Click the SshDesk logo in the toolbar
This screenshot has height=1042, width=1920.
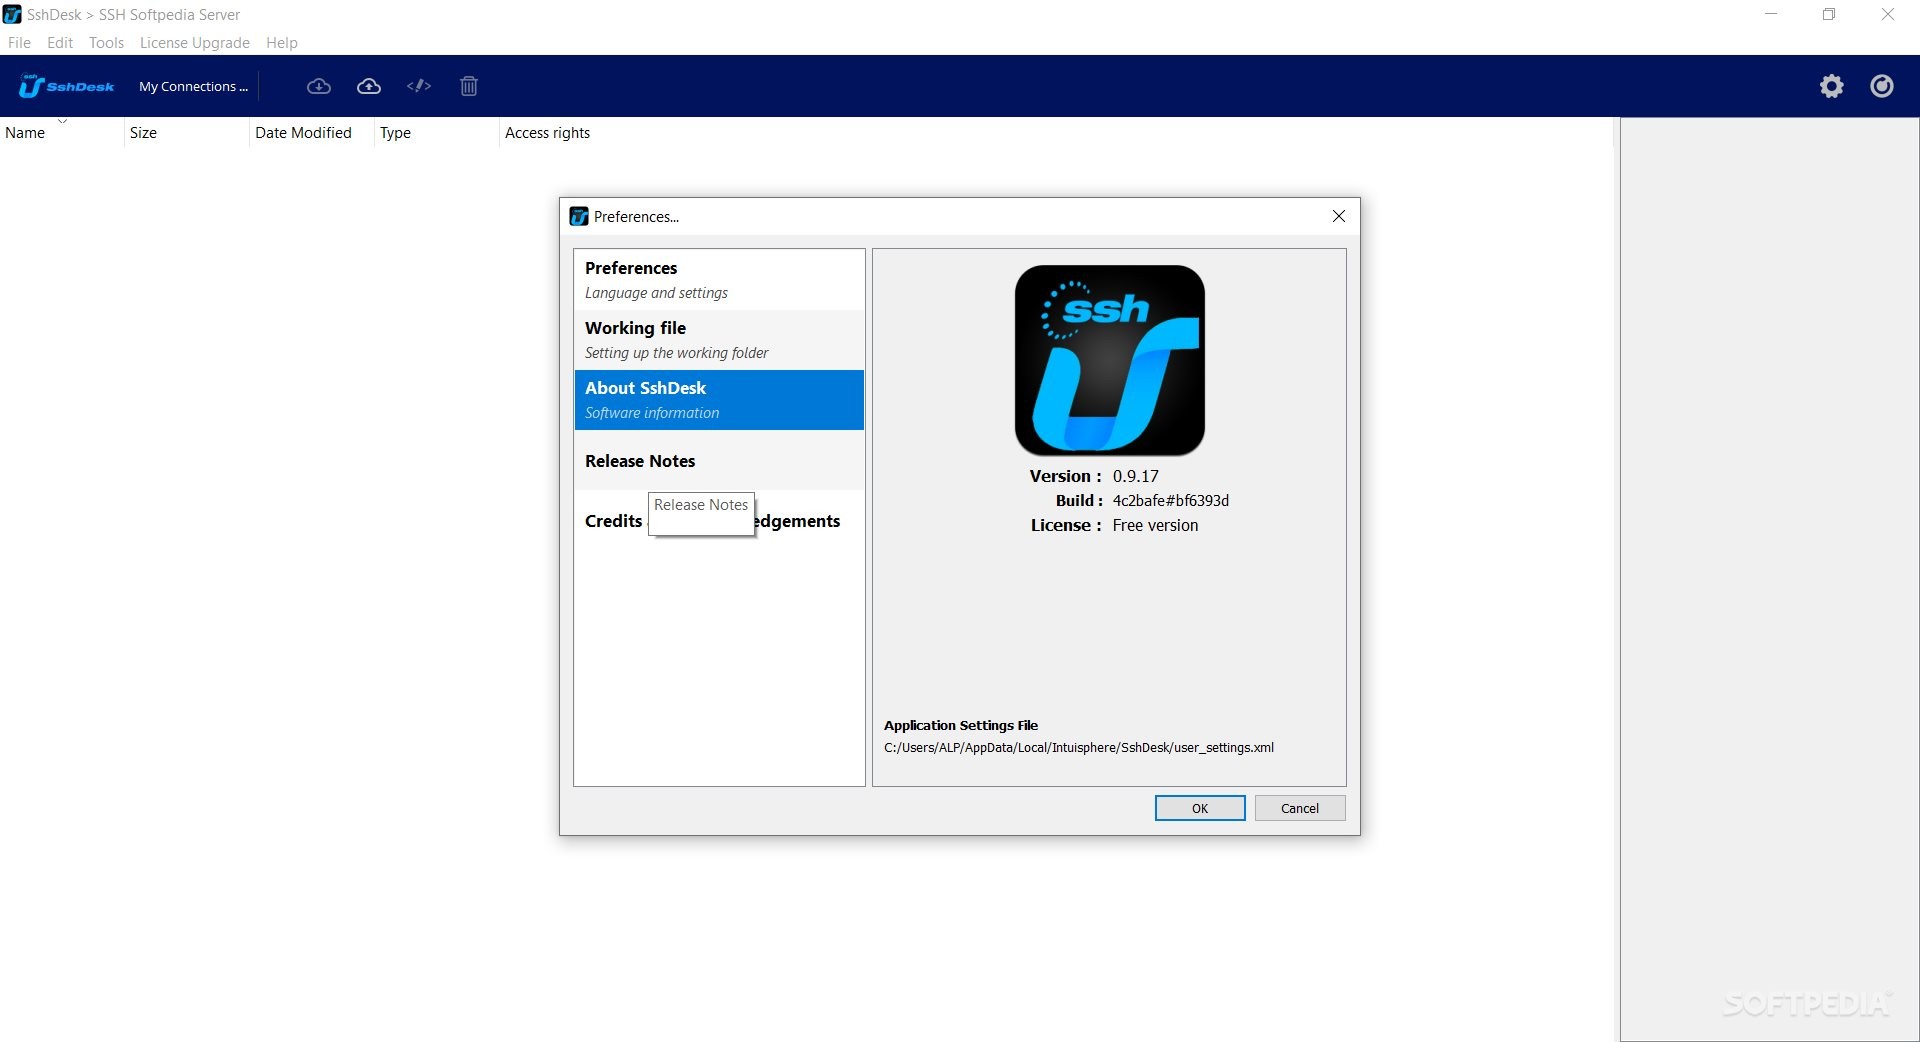coord(66,86)
